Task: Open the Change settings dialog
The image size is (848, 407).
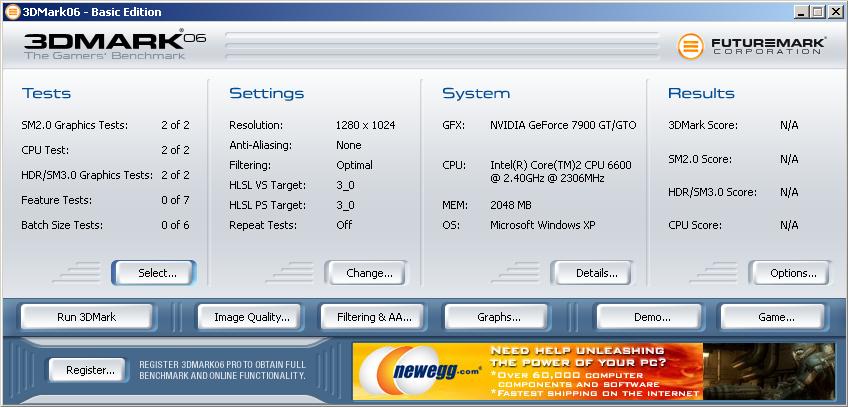Action: click(x=367, y=273)
